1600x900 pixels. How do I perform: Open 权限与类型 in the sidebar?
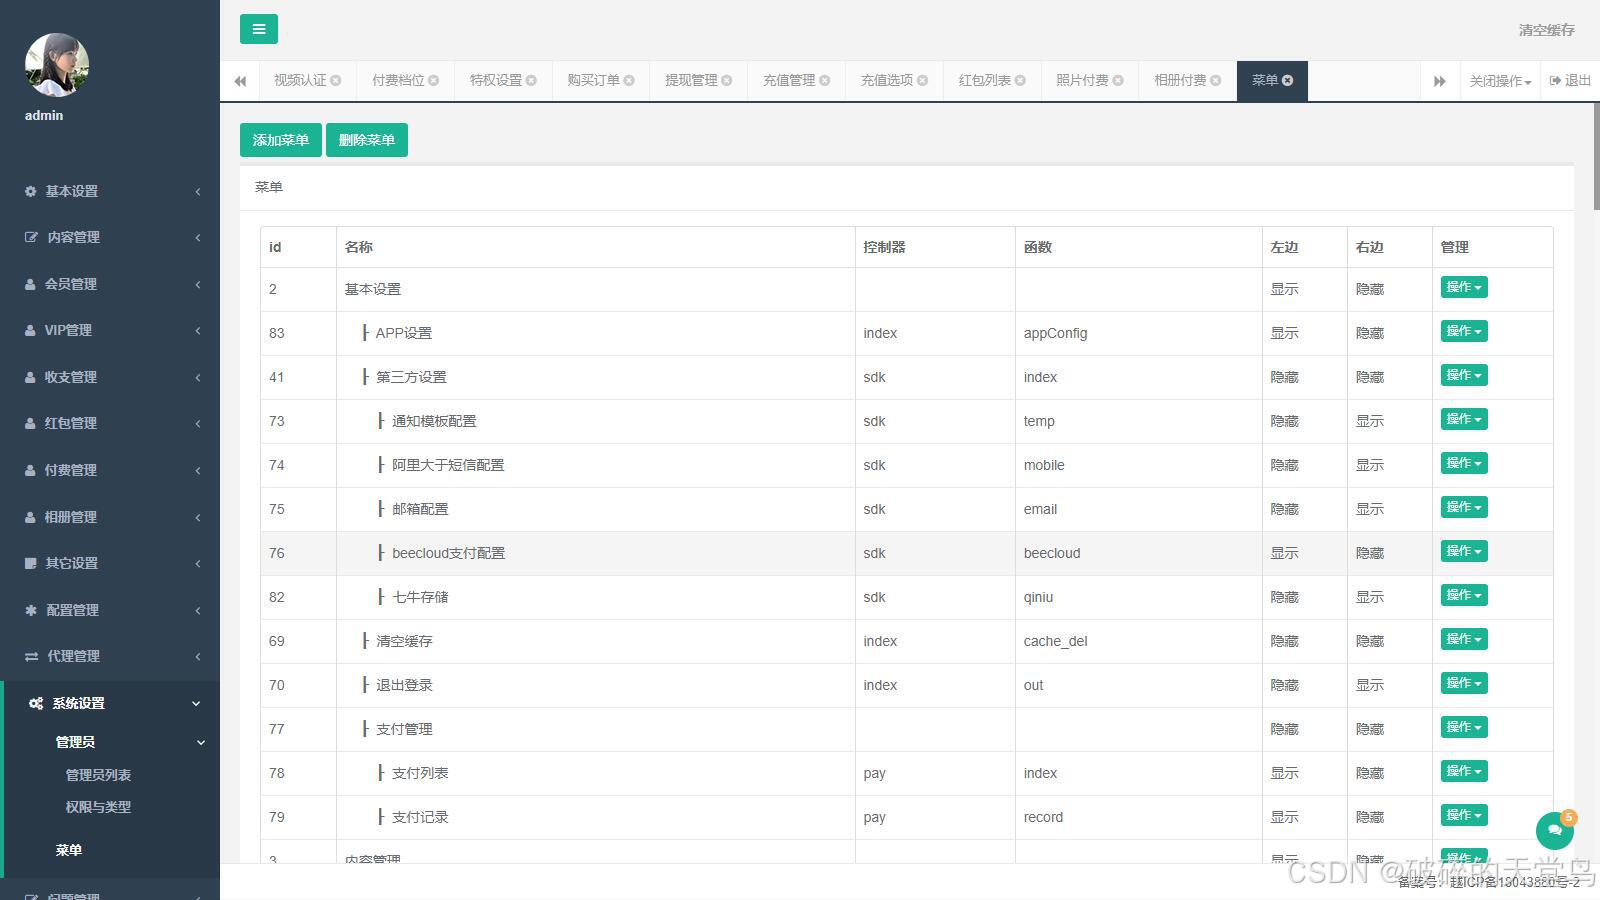[98, 807]
